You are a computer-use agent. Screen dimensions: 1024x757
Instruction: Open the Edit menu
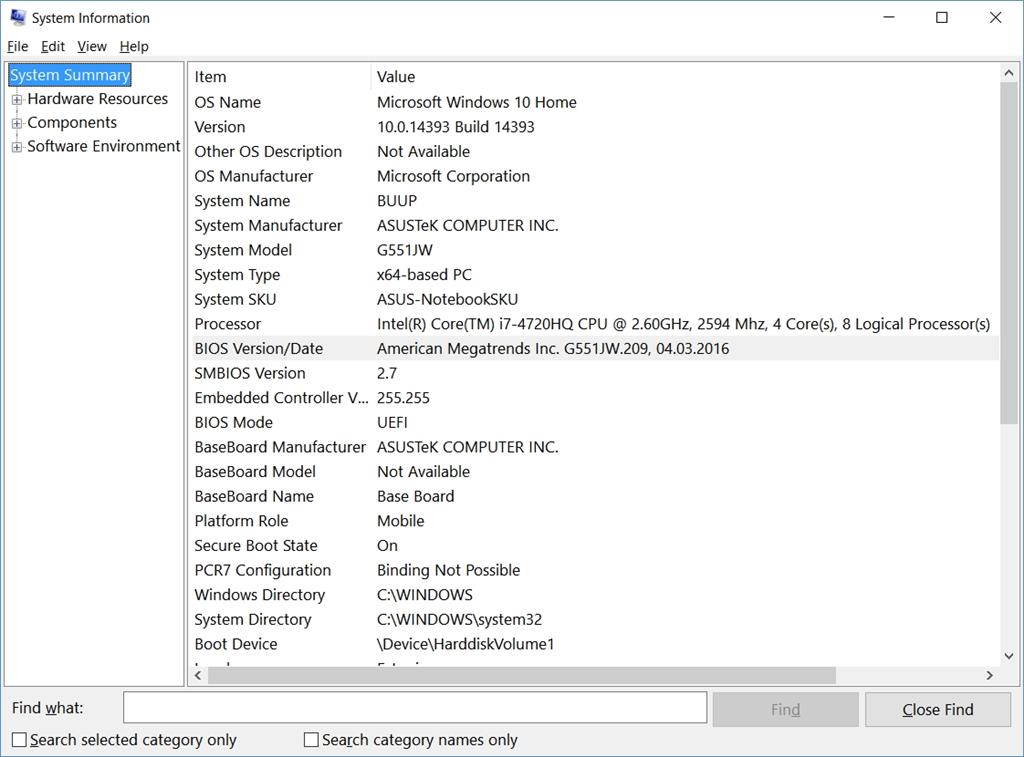coord(52,46)
